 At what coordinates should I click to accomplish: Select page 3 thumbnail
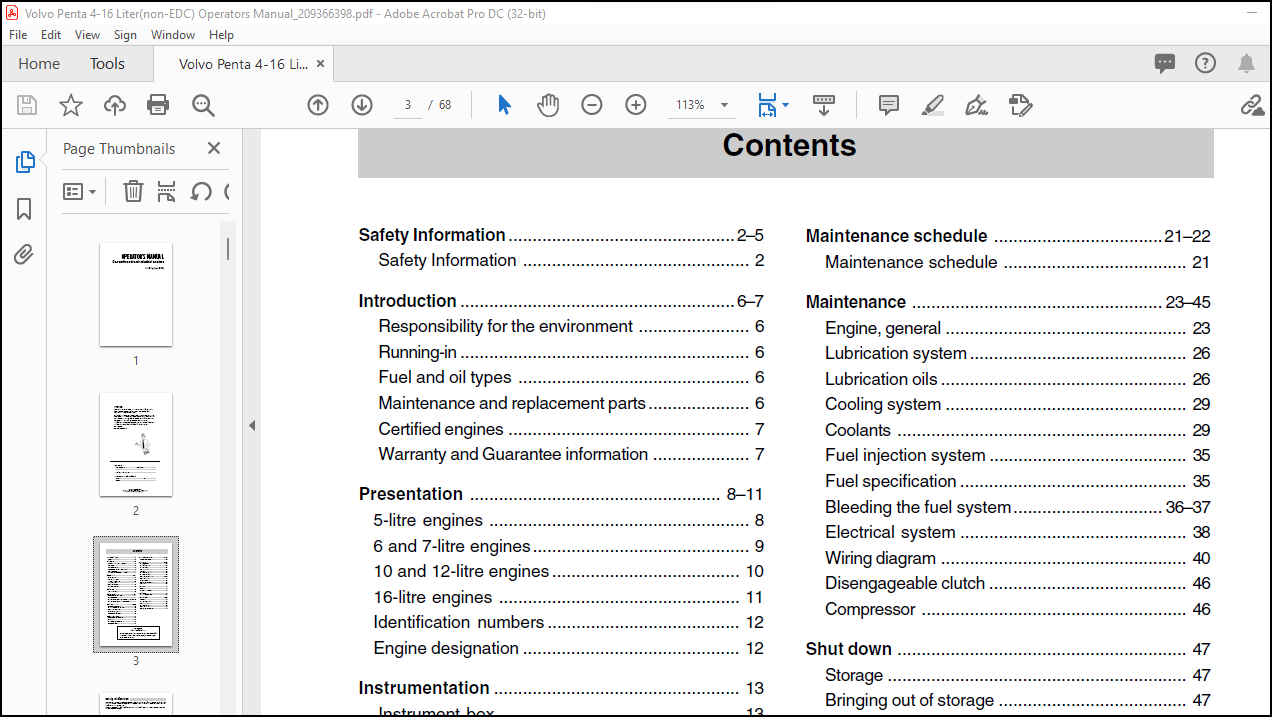[x=136, y=594]
